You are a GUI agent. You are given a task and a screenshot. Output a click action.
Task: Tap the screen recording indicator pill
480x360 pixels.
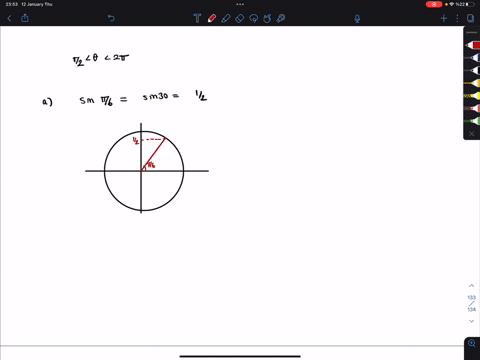click(x=434, y=4)
